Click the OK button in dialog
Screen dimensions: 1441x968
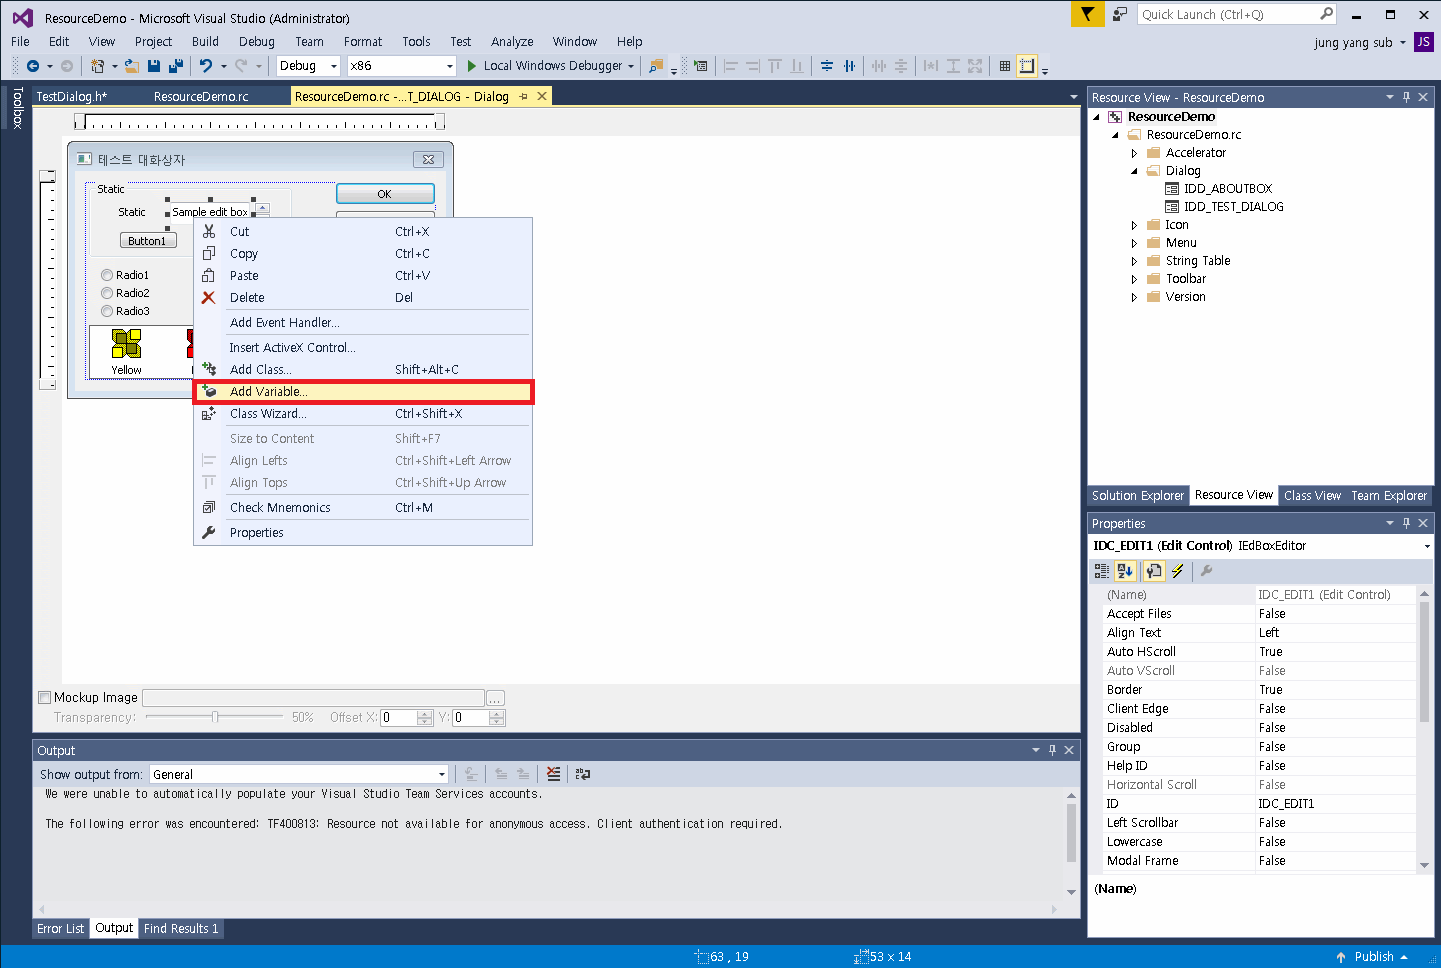coord(385,194)
